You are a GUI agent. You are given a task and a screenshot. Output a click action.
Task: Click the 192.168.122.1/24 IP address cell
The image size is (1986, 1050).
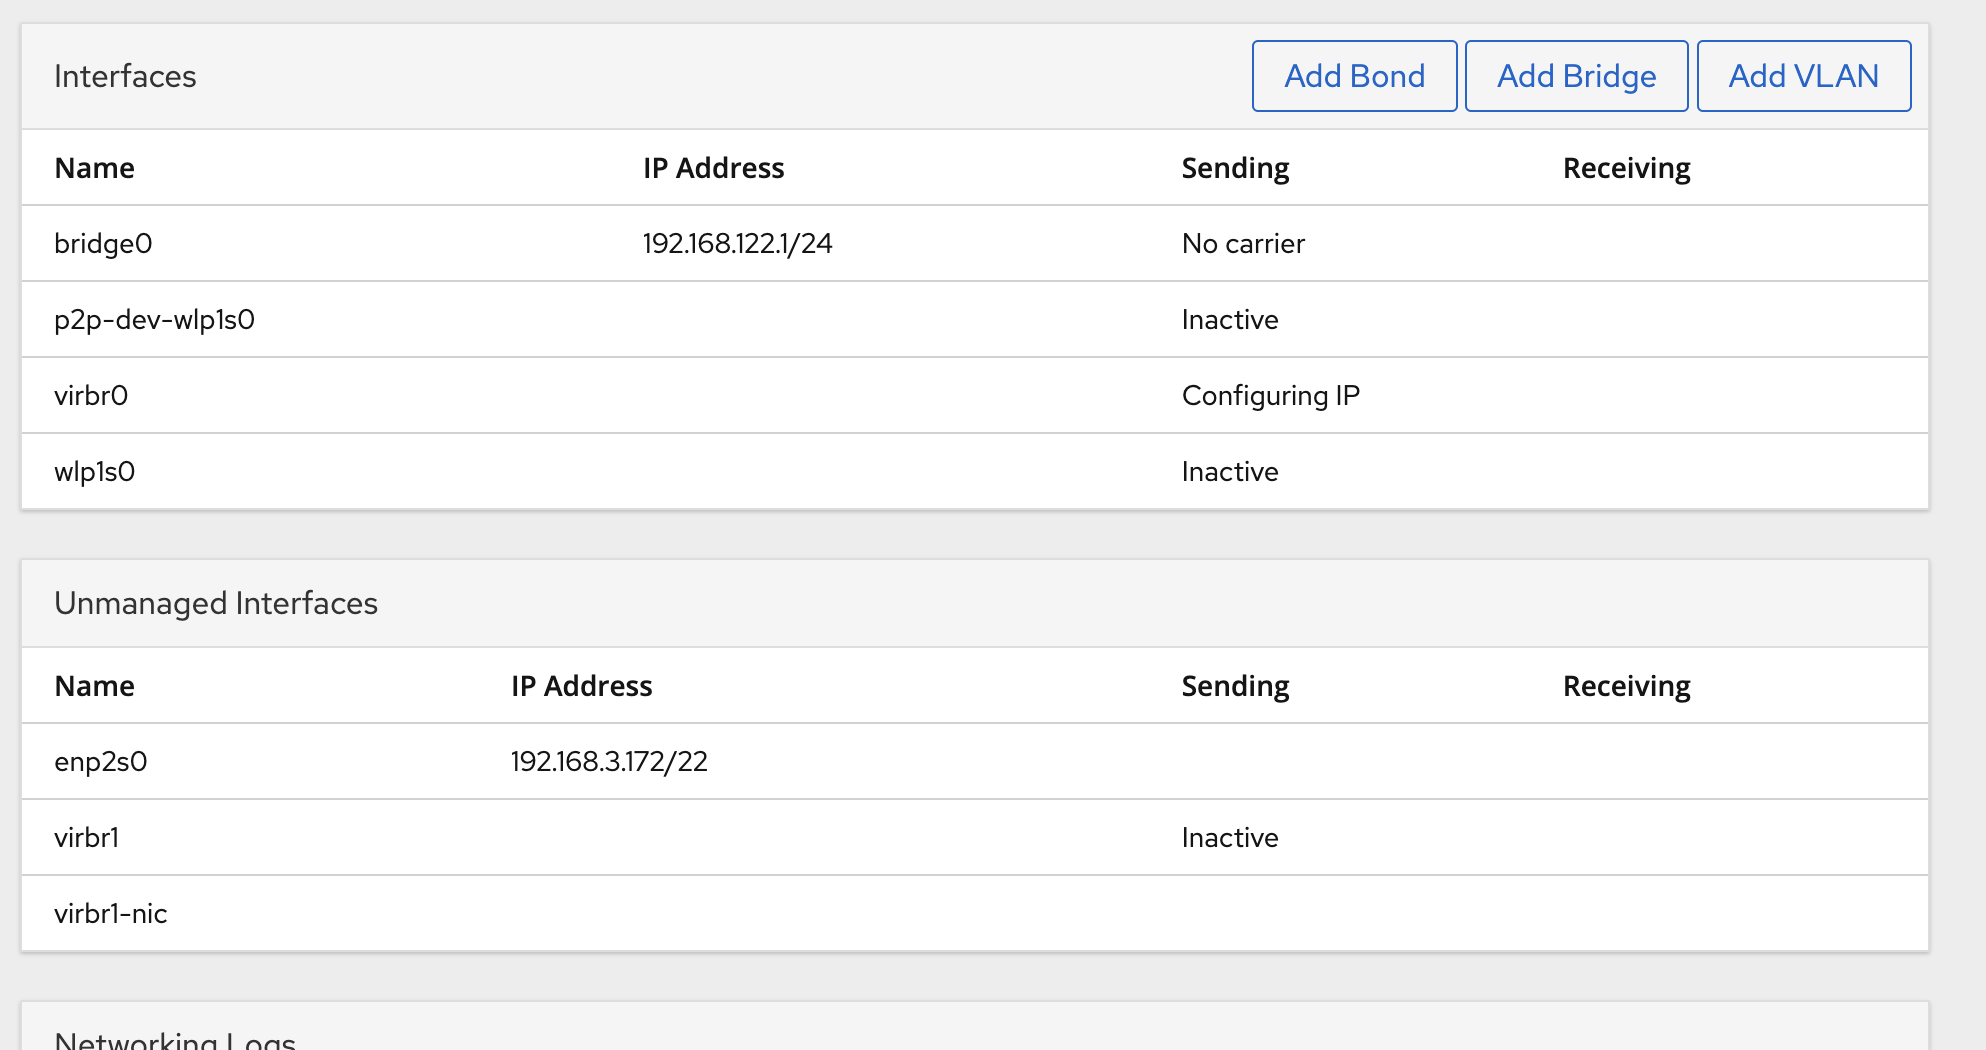[737, 243]
